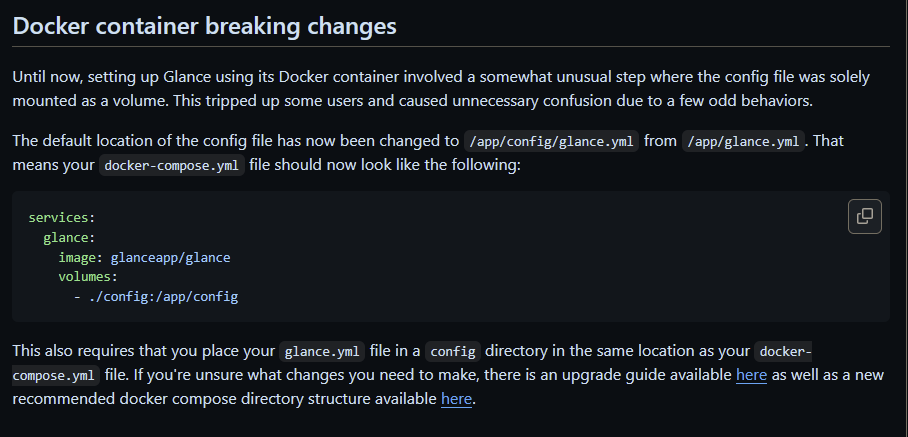The image size is (908, 437).
Task: Click the 'services:' line in code block
Action: pyautogui.click(x=61, y=218)
